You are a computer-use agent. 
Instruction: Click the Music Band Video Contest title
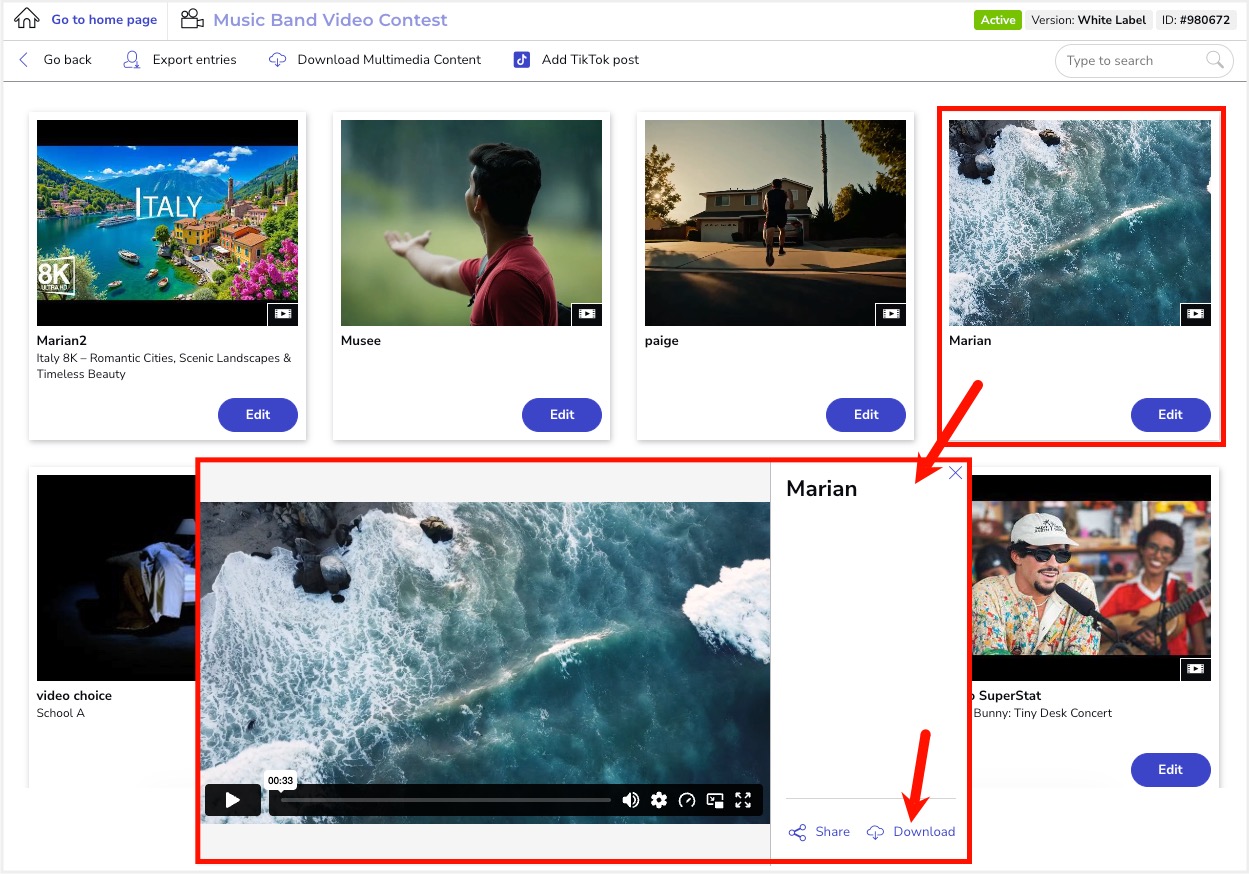click(330, 20)
